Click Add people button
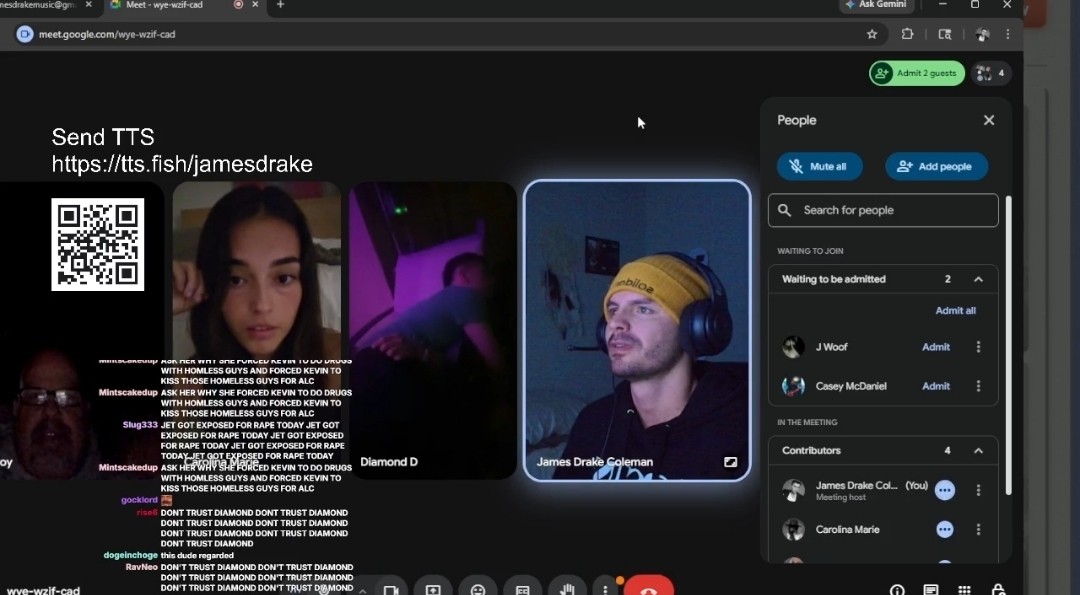 937,167
